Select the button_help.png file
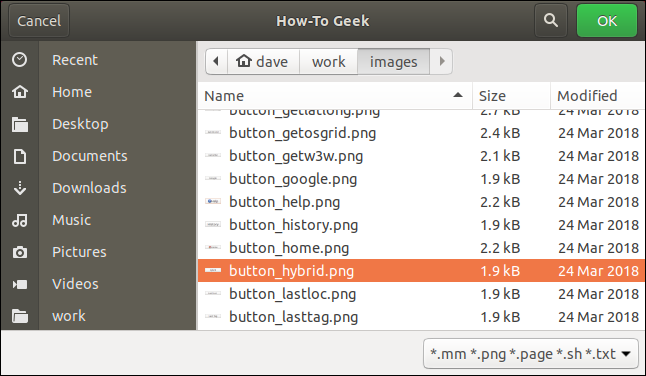The width and height of the screenshot is (646, 376). pyautogui.click(x=421, y=202)
